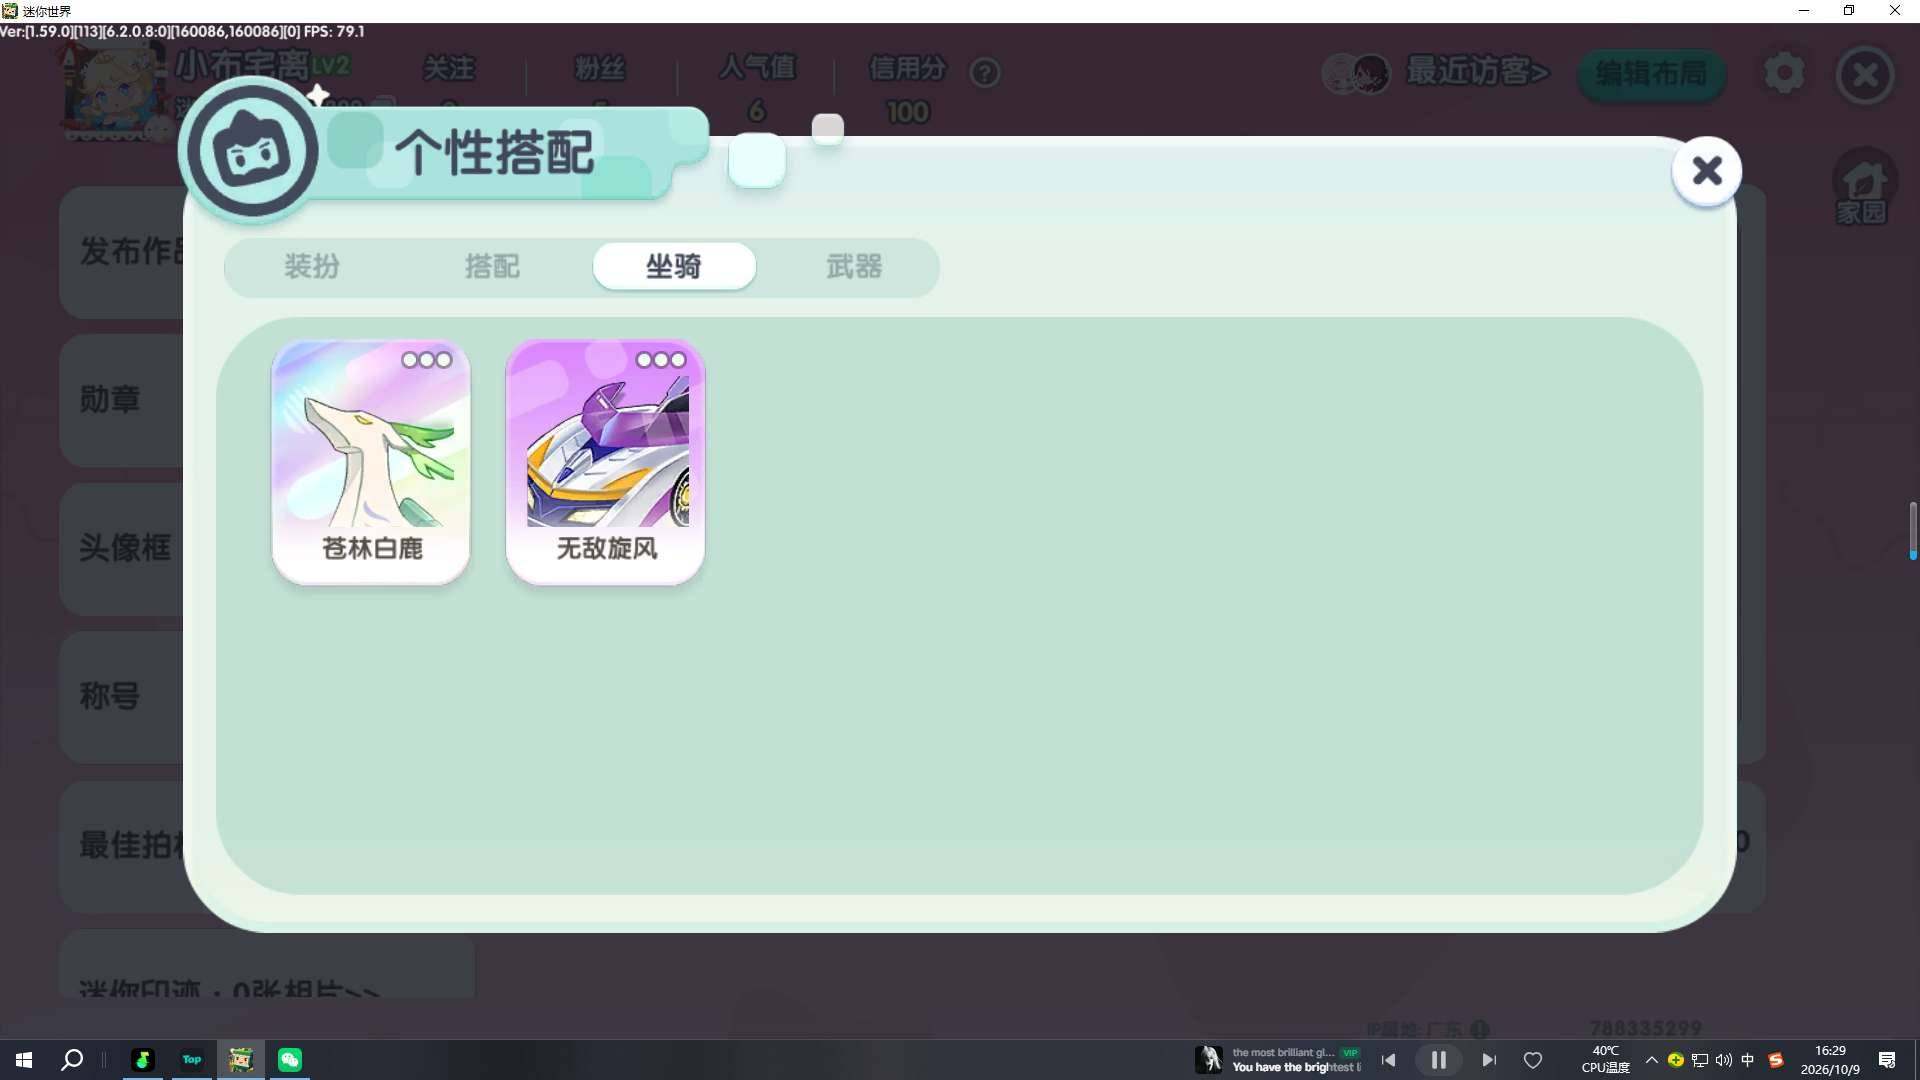Go to 家园 home icon
This screenshot has width=1920, height=1080.
click(1863, 187)
